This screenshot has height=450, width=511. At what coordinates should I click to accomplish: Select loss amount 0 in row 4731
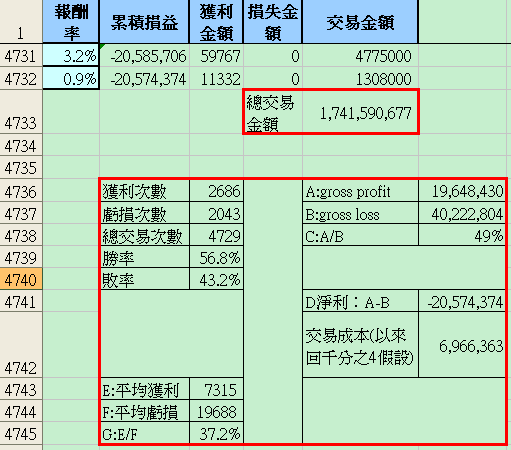click(273, 55)
